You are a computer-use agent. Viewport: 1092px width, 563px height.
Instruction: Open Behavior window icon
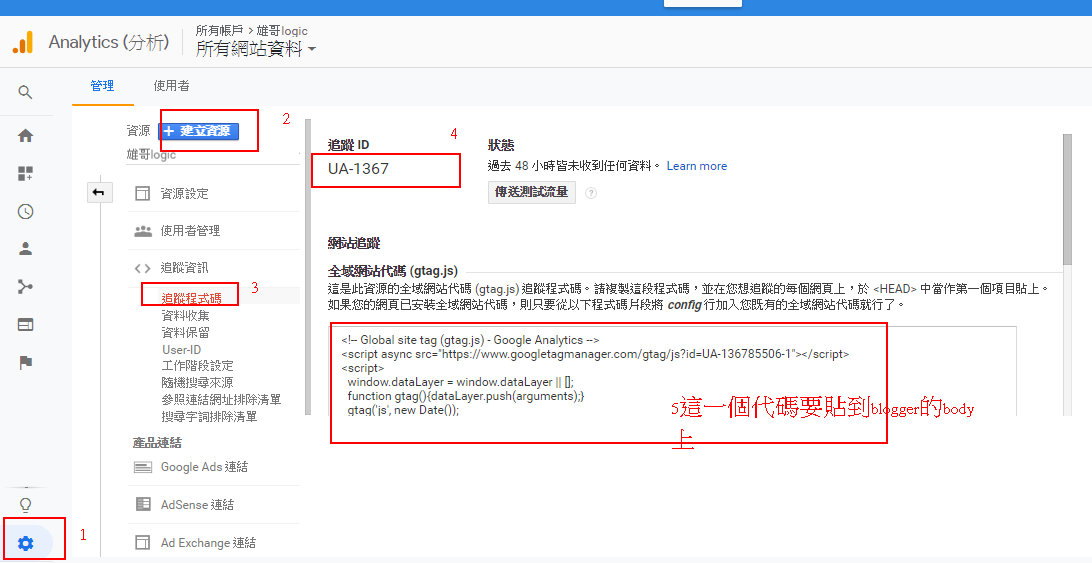coord(25,325)
